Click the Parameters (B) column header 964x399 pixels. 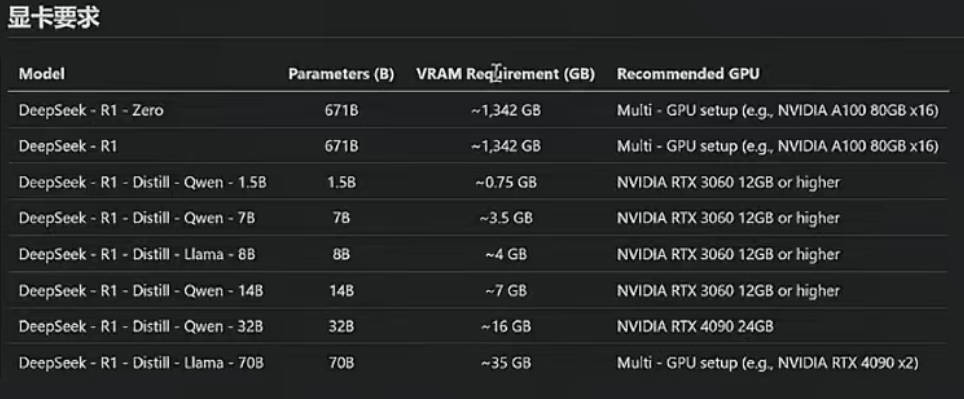point(341,74)
